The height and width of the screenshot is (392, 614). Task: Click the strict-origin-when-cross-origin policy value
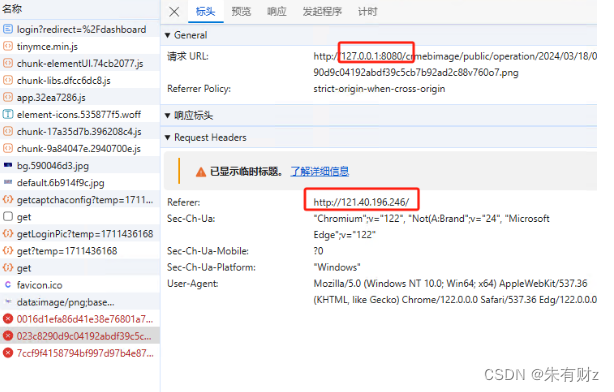(x=379, y=89)
